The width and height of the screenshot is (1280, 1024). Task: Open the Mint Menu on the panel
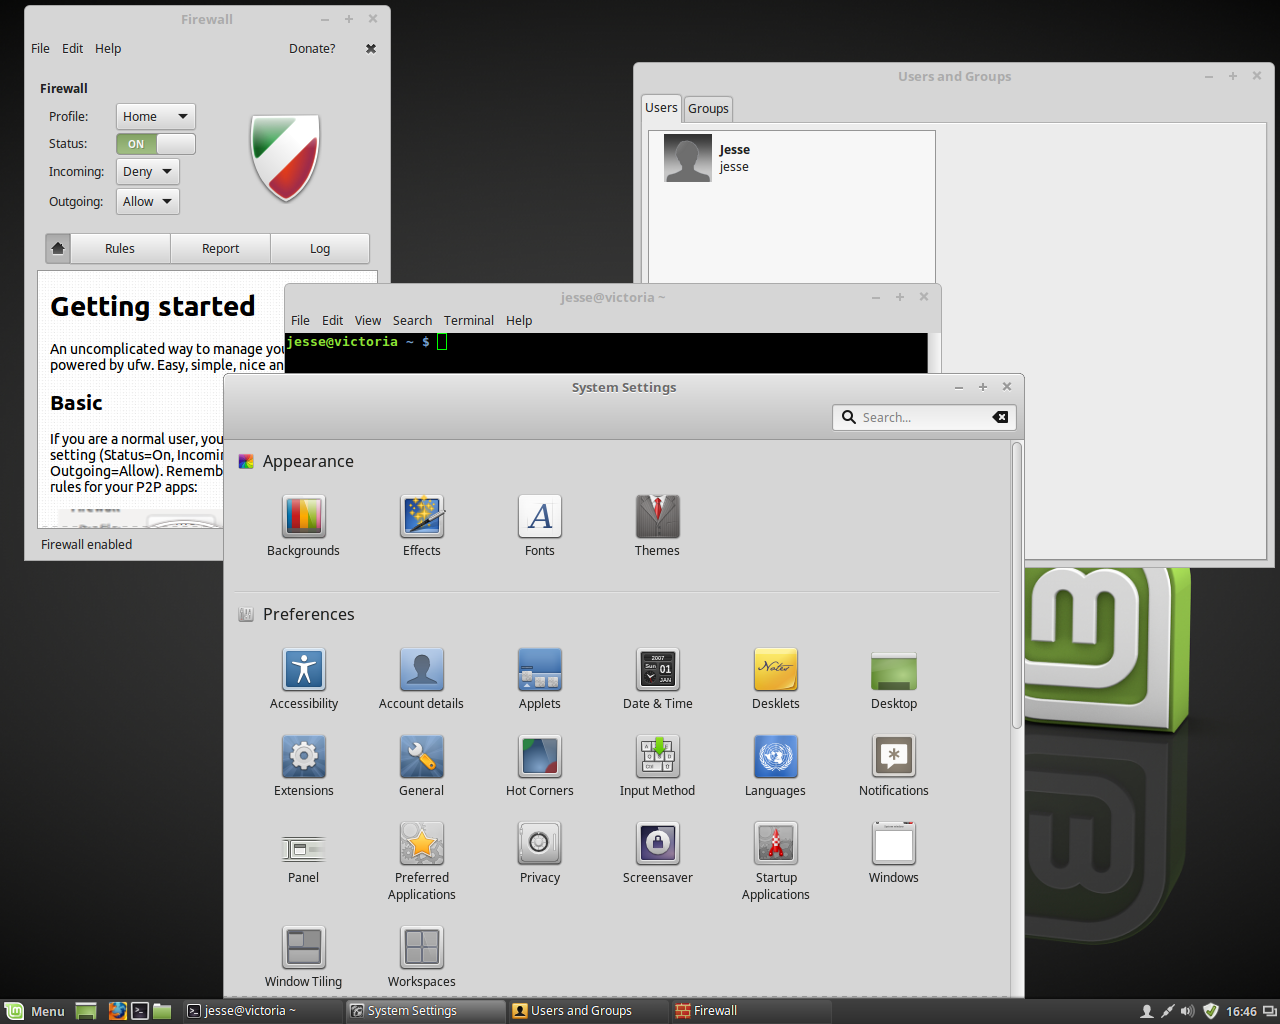click(x=35, y=1011)
